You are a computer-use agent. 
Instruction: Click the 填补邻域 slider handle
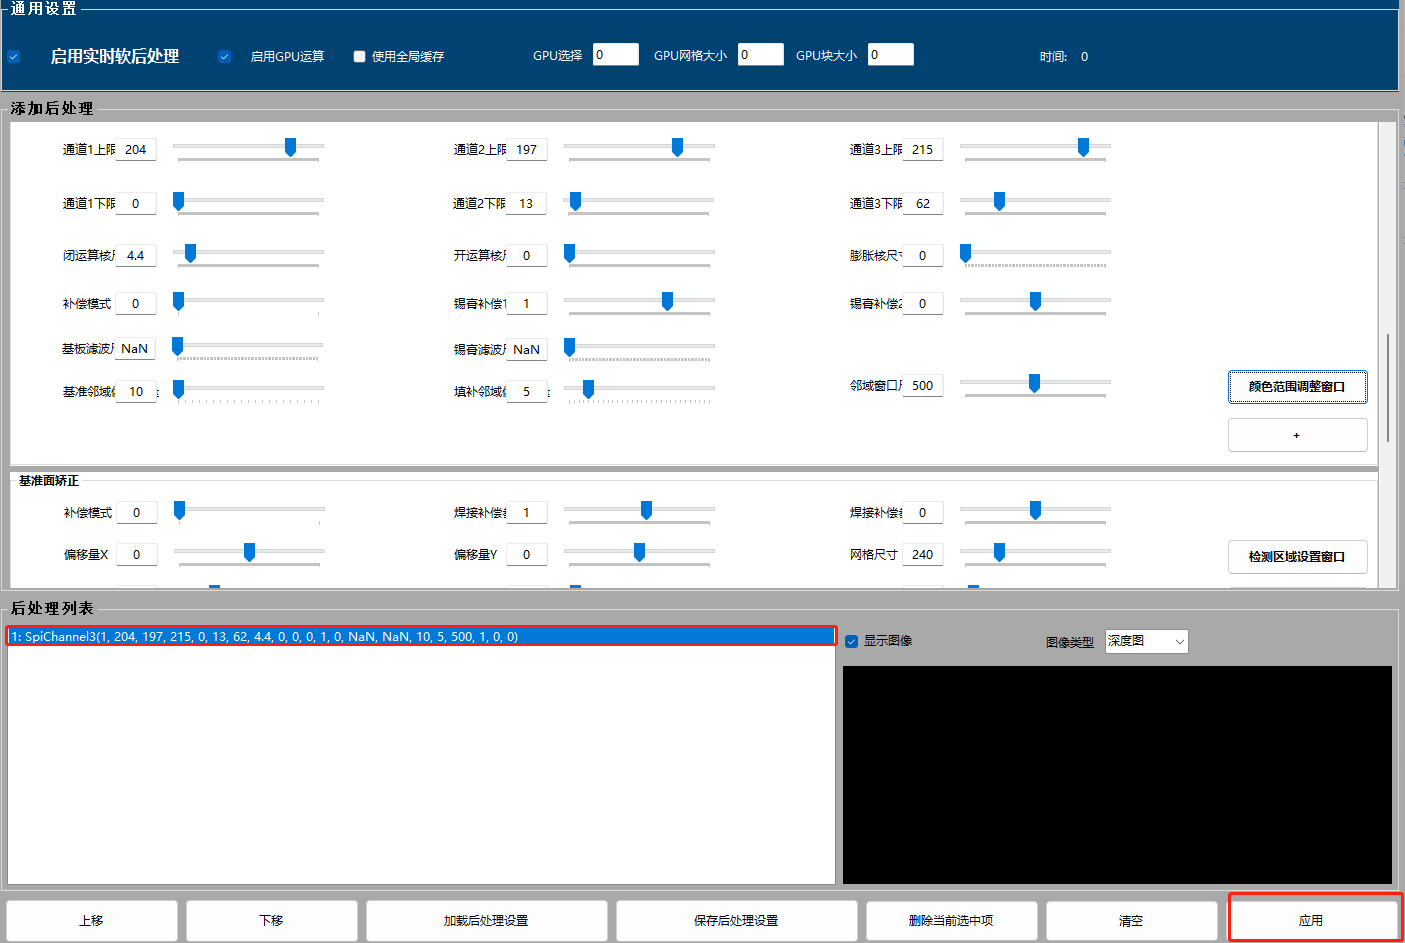pos(588,389)
